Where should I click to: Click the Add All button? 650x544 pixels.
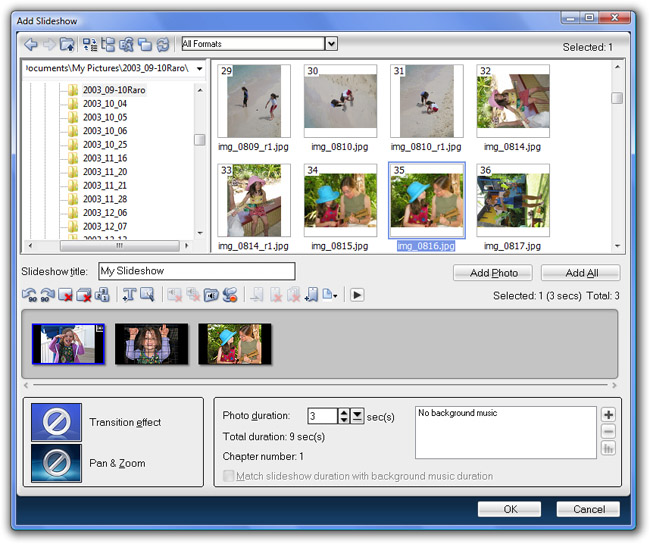(x=580, y=273)
